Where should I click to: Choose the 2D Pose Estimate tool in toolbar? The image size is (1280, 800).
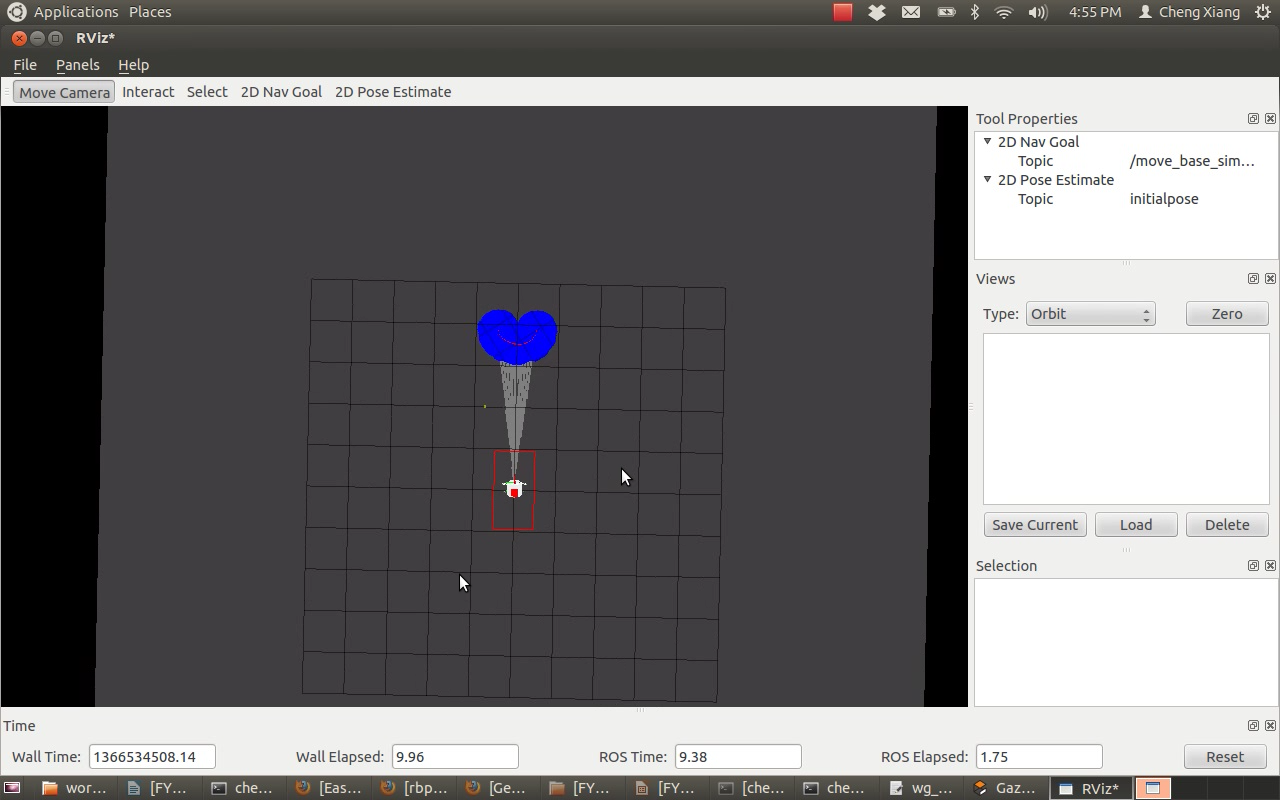[x=393, y=91]
